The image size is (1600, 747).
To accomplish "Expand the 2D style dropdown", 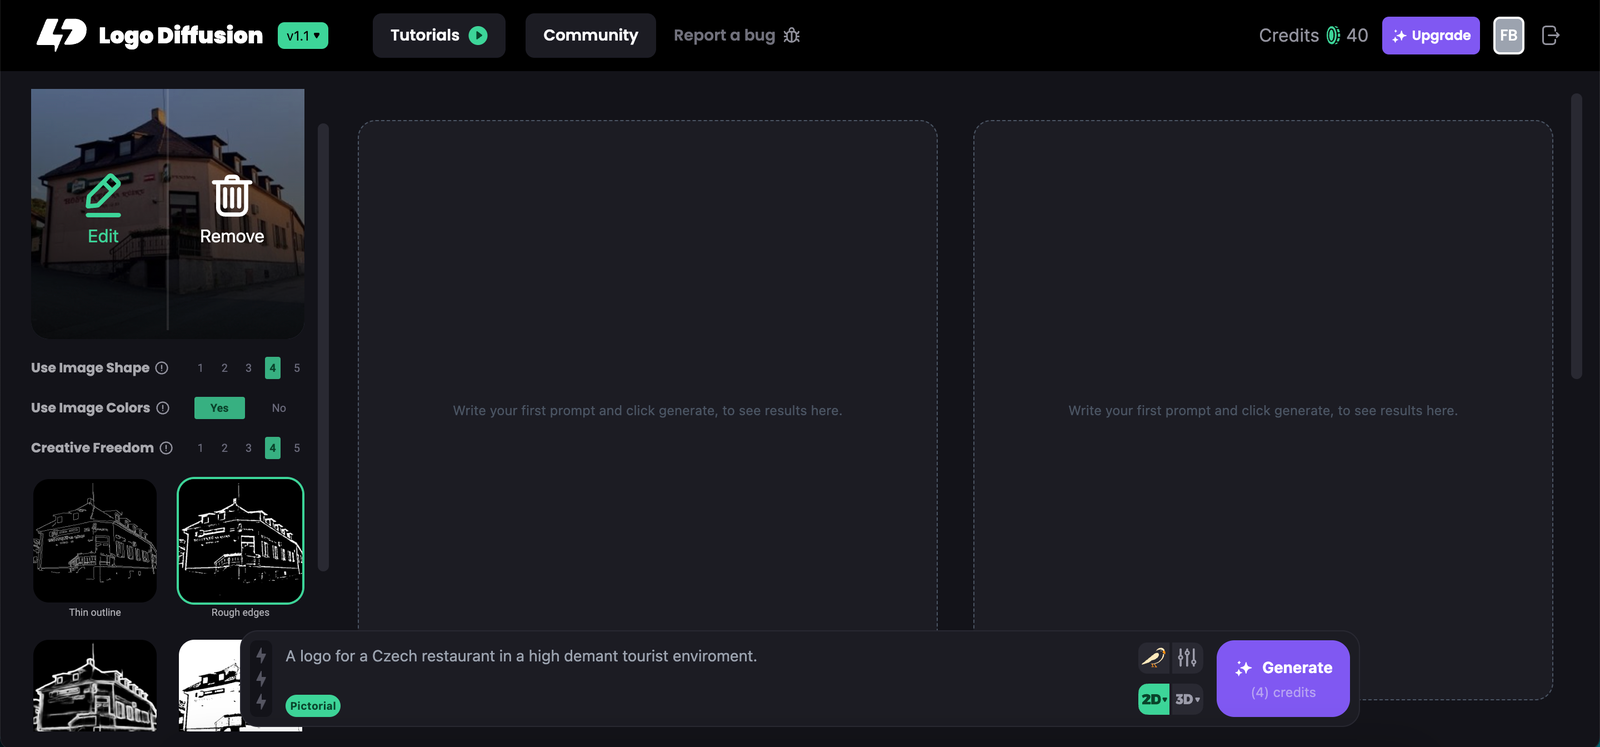I will (x=1154, y=699).
